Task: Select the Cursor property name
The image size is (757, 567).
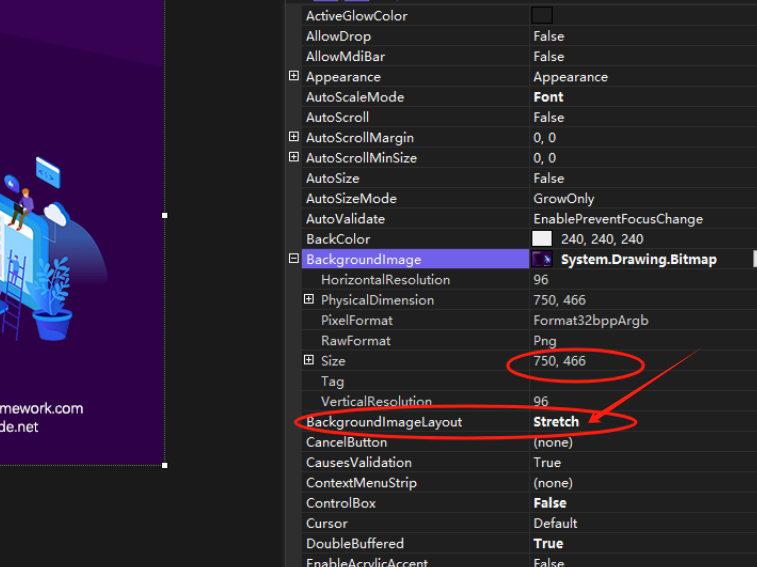Action: [326, 523]
